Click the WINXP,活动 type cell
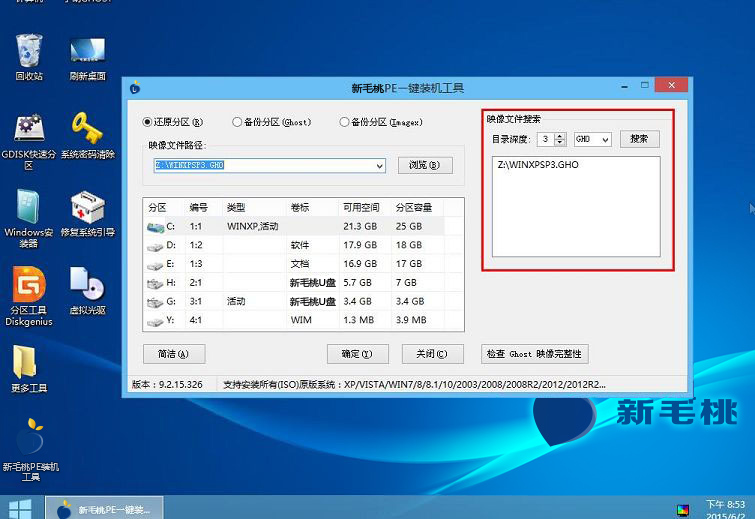 (252, 226)
